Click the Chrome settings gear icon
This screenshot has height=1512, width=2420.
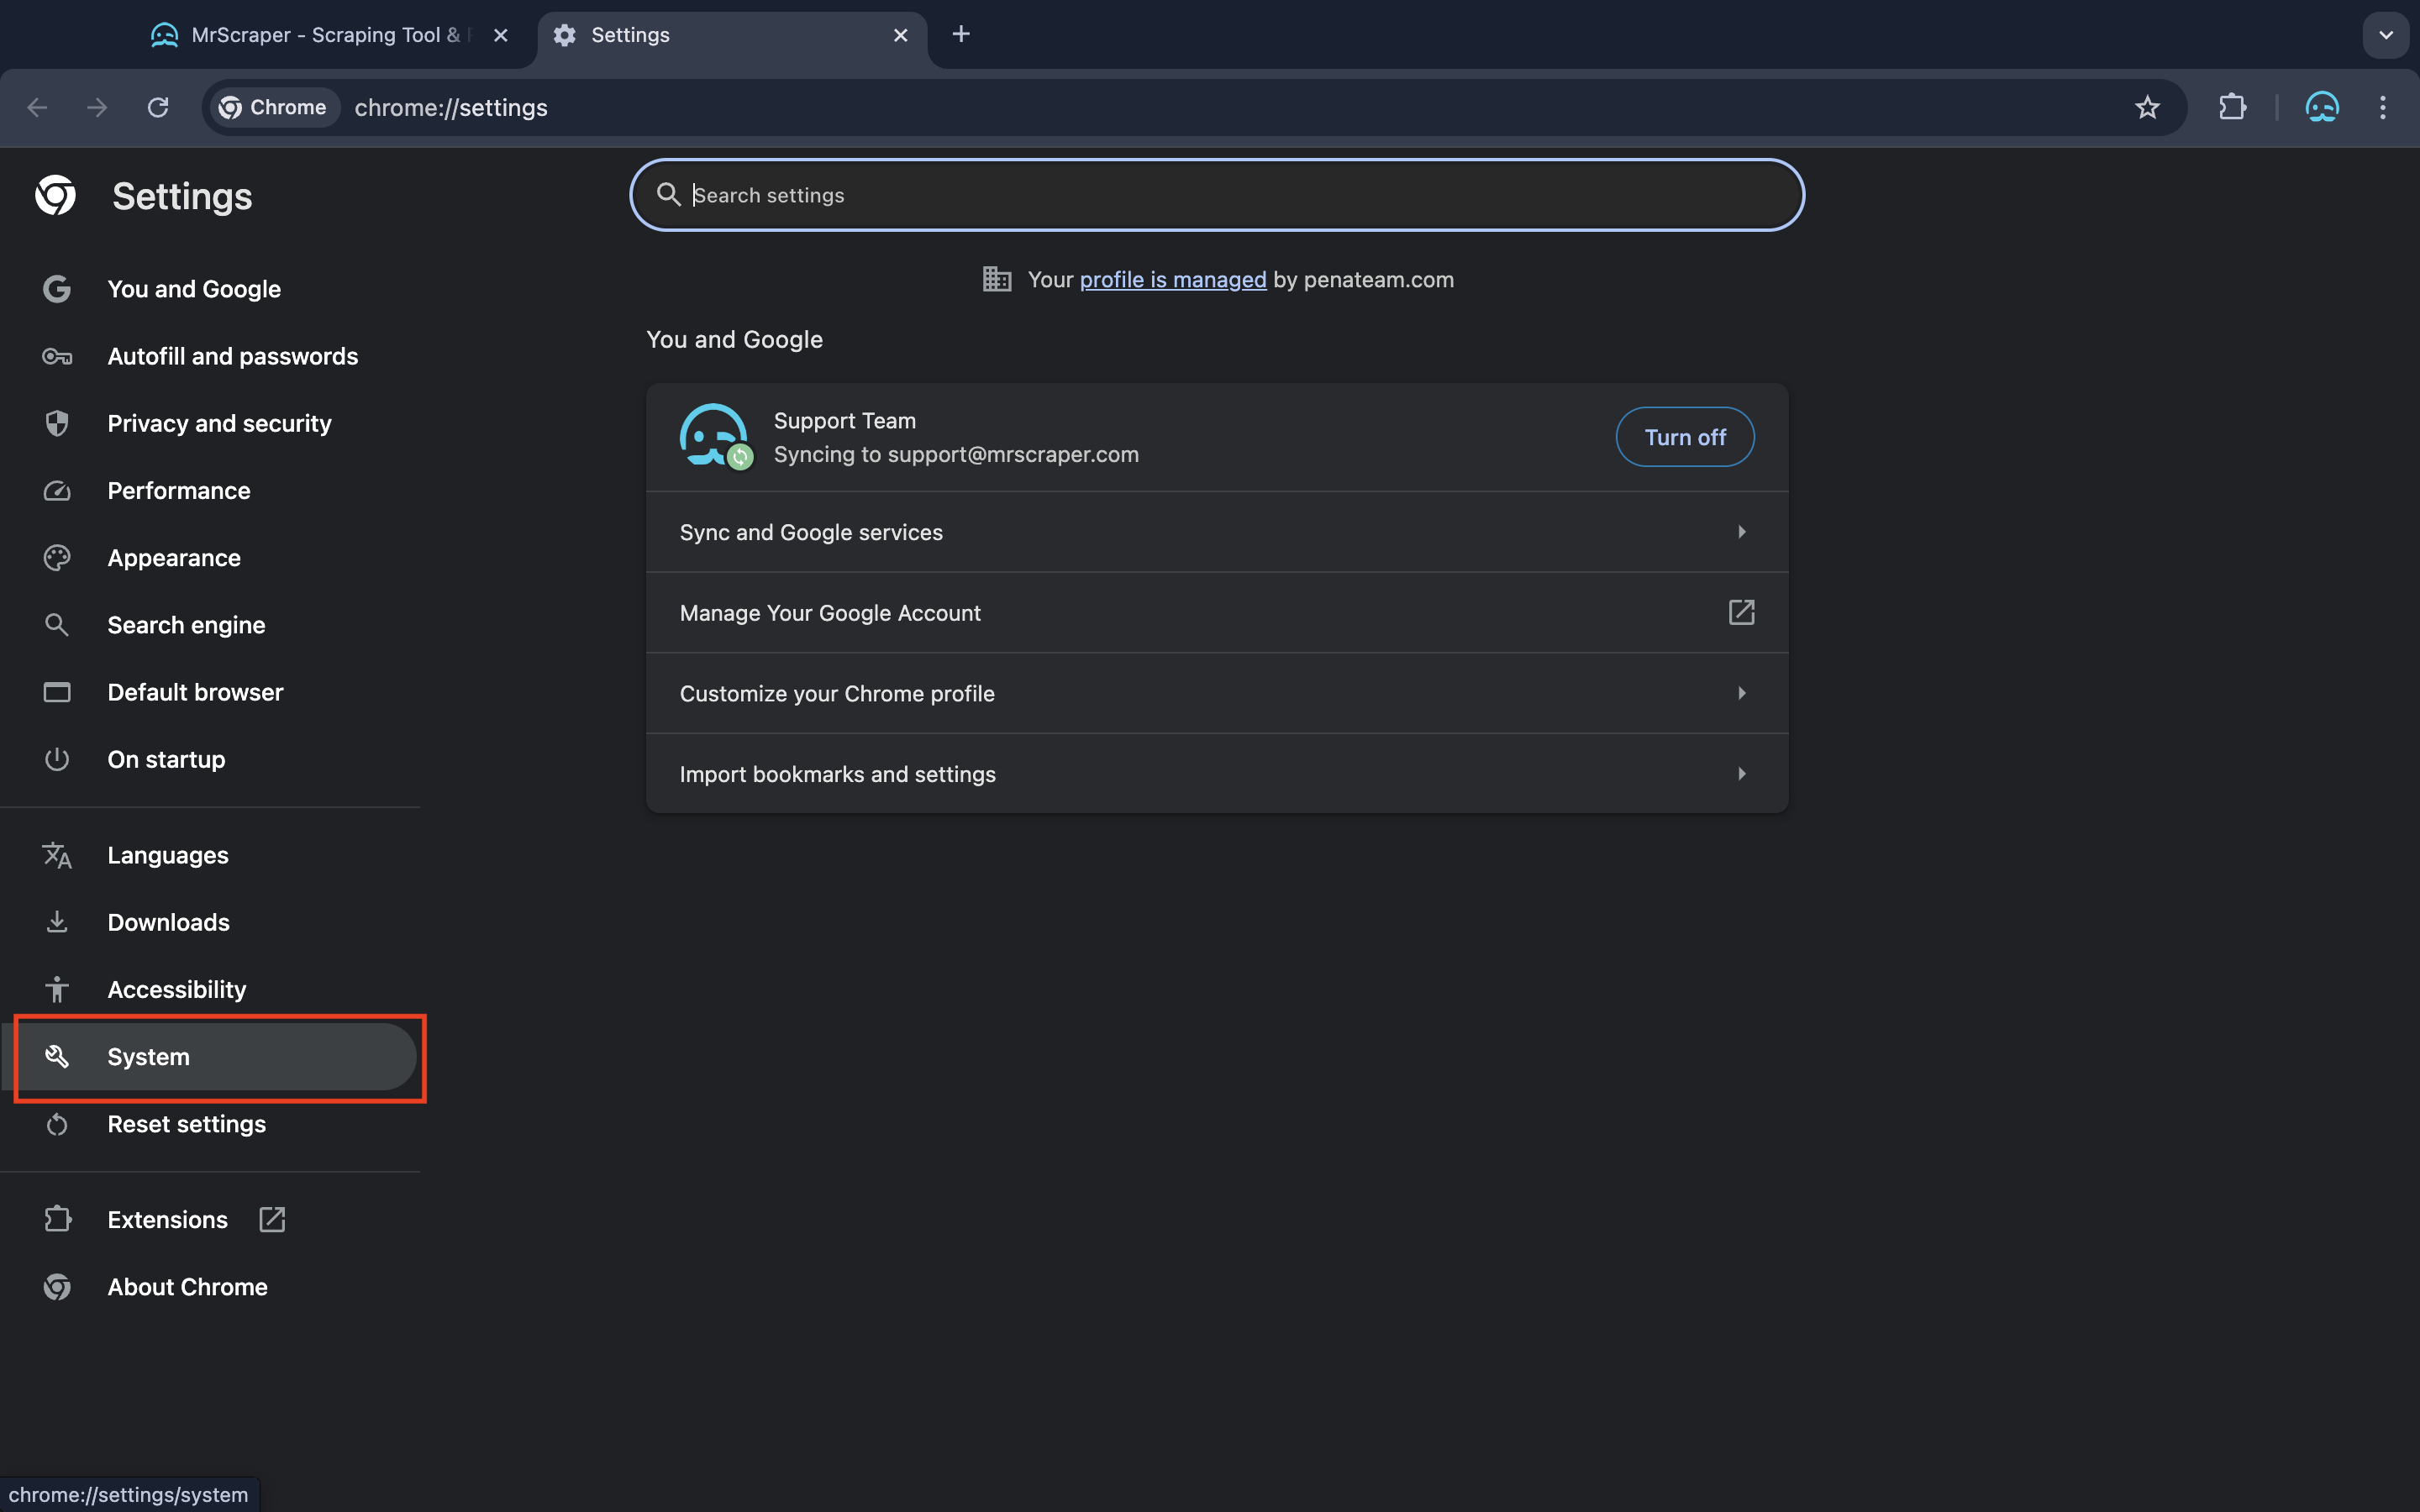pos(566,33)
